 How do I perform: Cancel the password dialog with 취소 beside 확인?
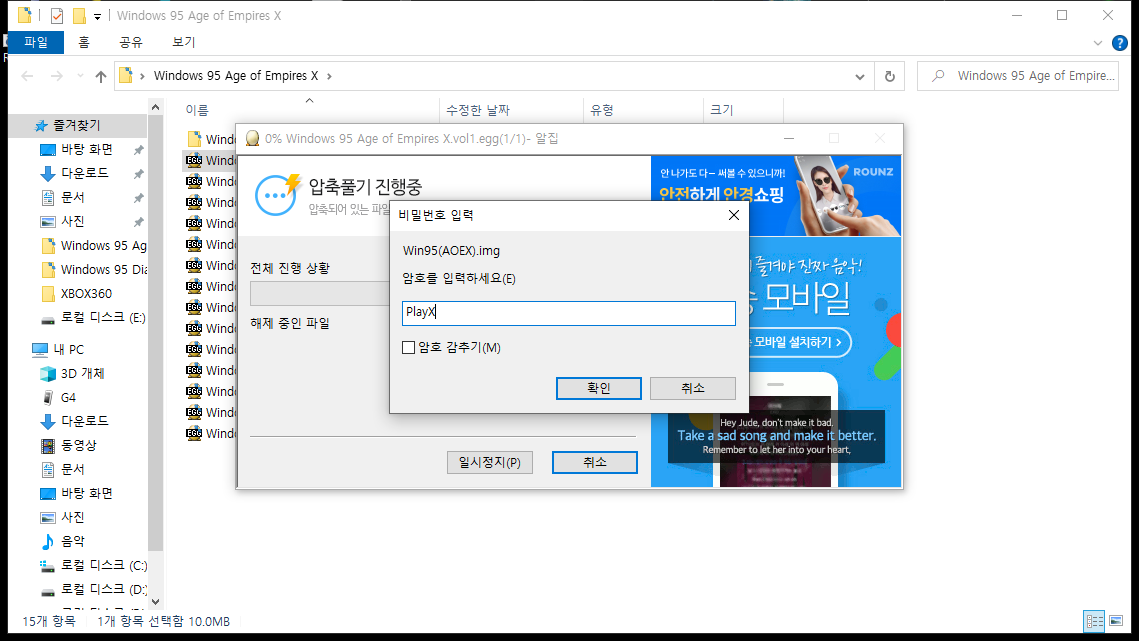tap(692, 388)
